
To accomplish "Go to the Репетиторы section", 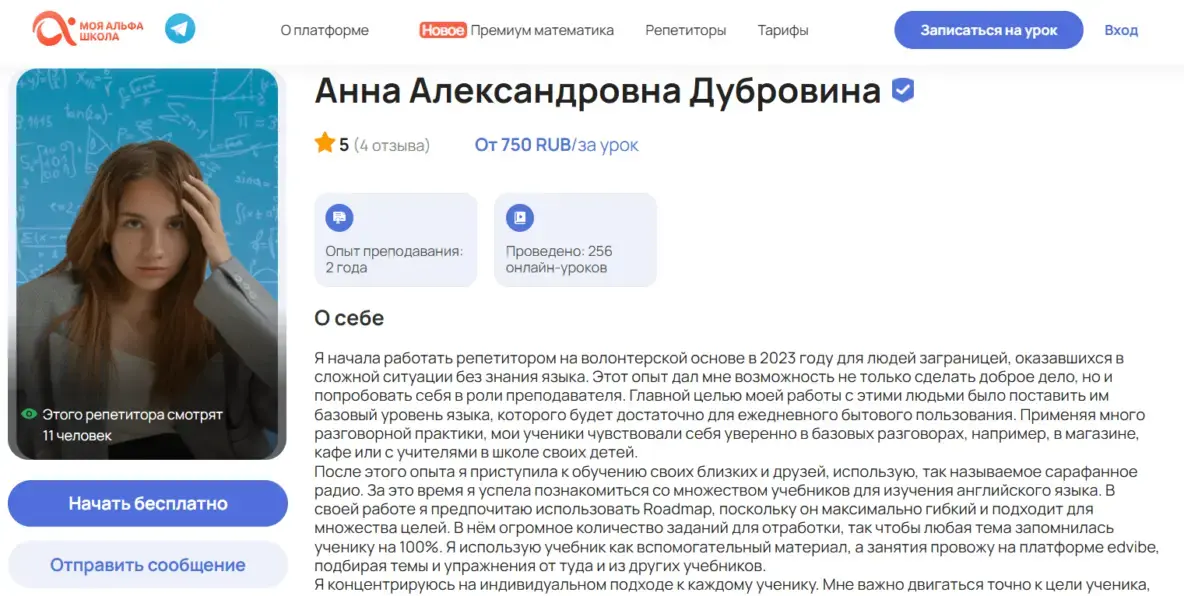I will [685, 30].
